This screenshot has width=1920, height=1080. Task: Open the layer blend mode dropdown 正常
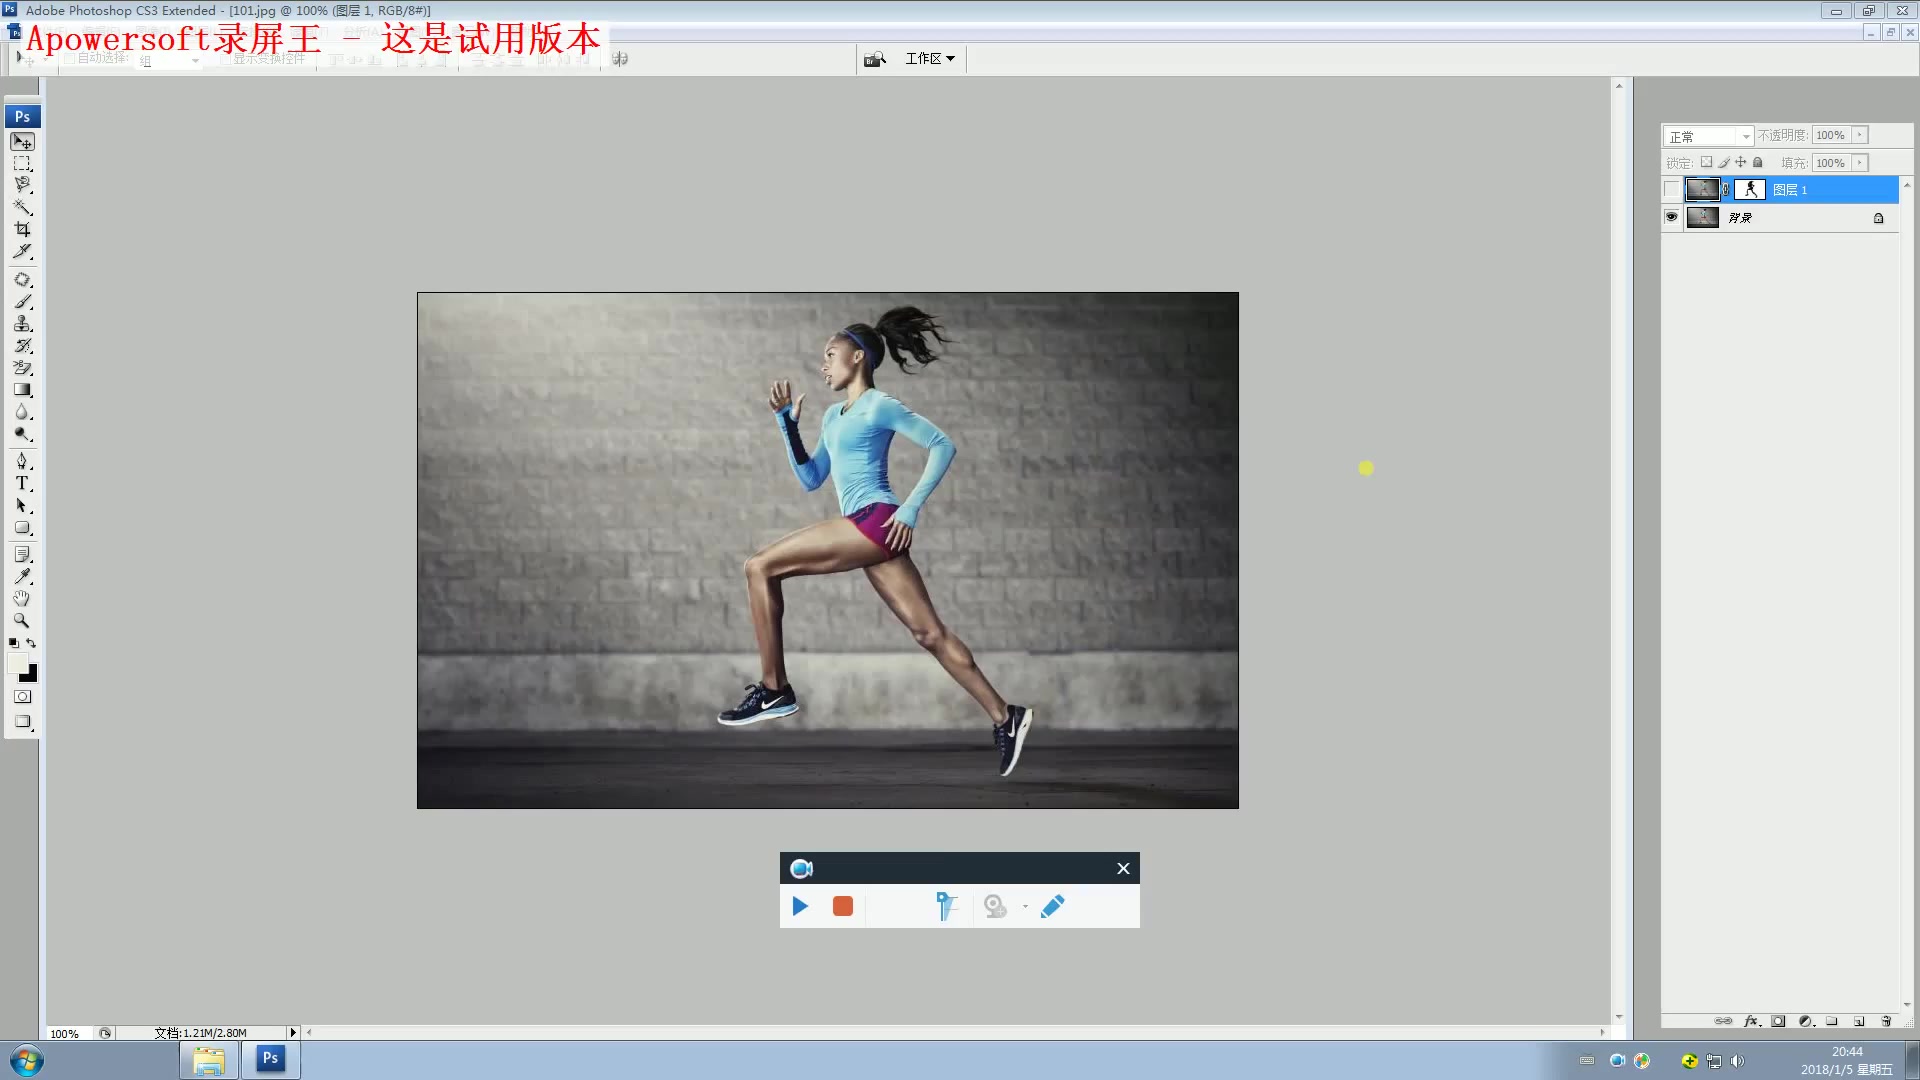tap(1708, 136)
